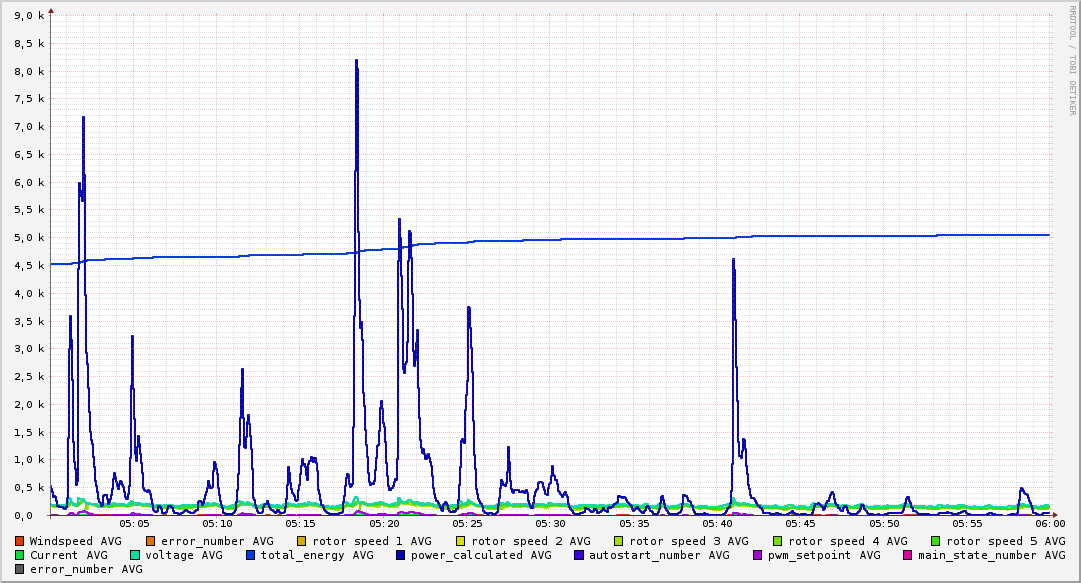This screenshot has height=583, width=1081.
Task: Click the gray error_number AVG swatch
Action: click(x=19, y=570)
